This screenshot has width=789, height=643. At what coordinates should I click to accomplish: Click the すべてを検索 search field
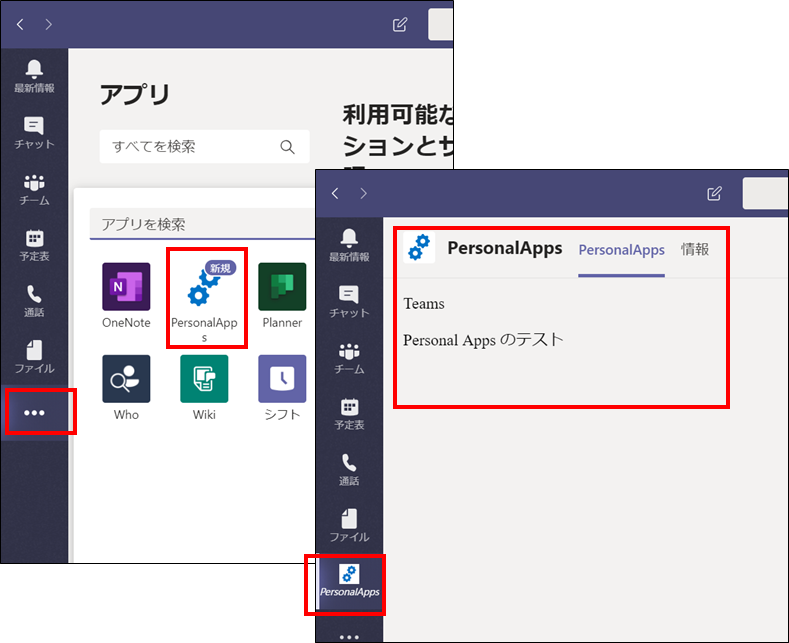tap(204, 146)
